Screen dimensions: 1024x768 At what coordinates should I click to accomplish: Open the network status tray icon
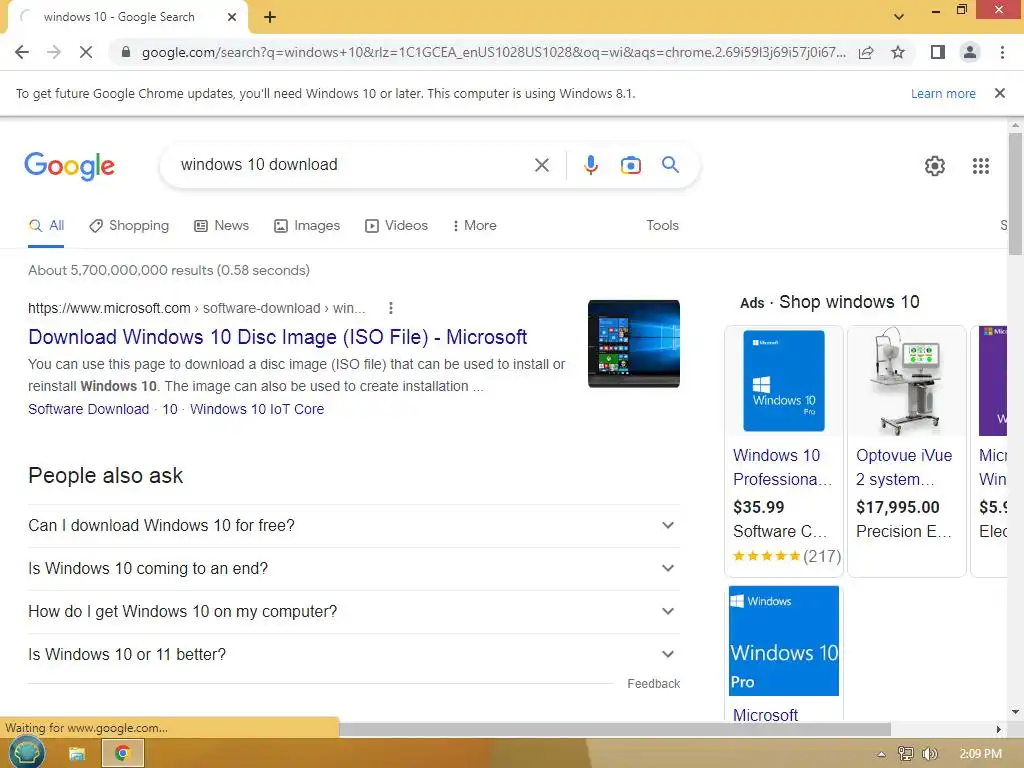click(x=906, y=754)
